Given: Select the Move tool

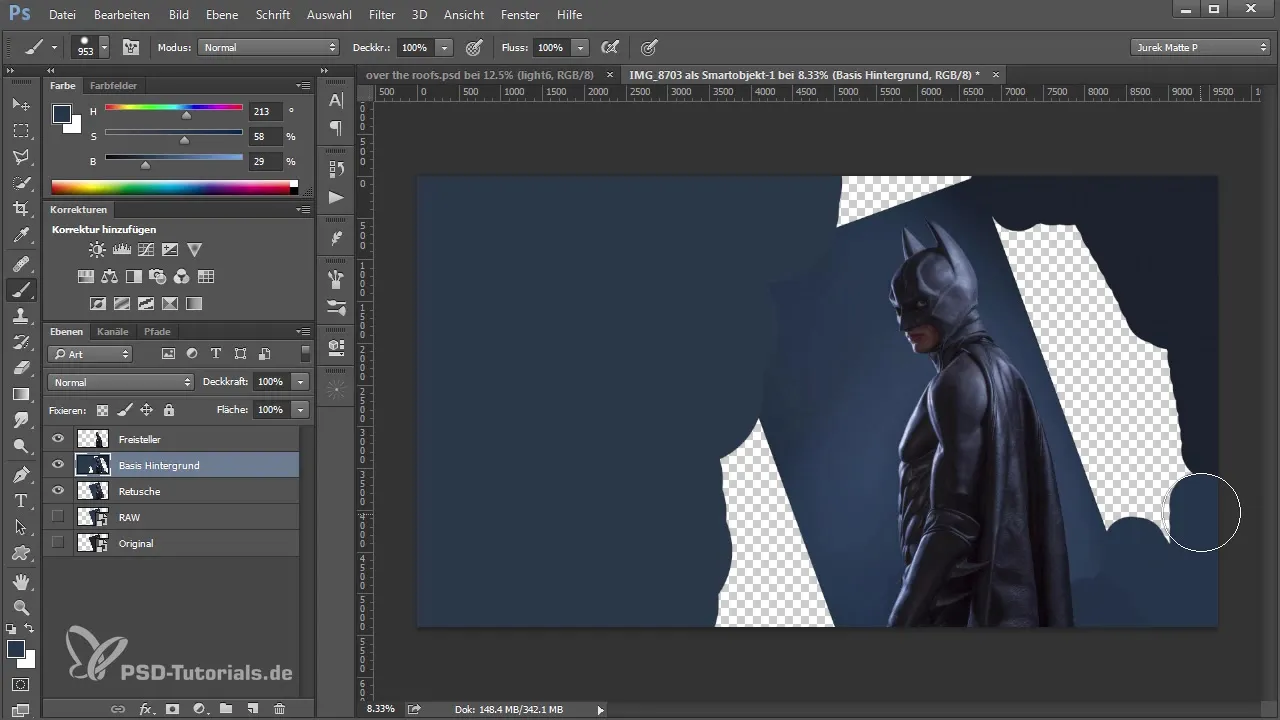Looking at the screenshot, I should [21, 105].
